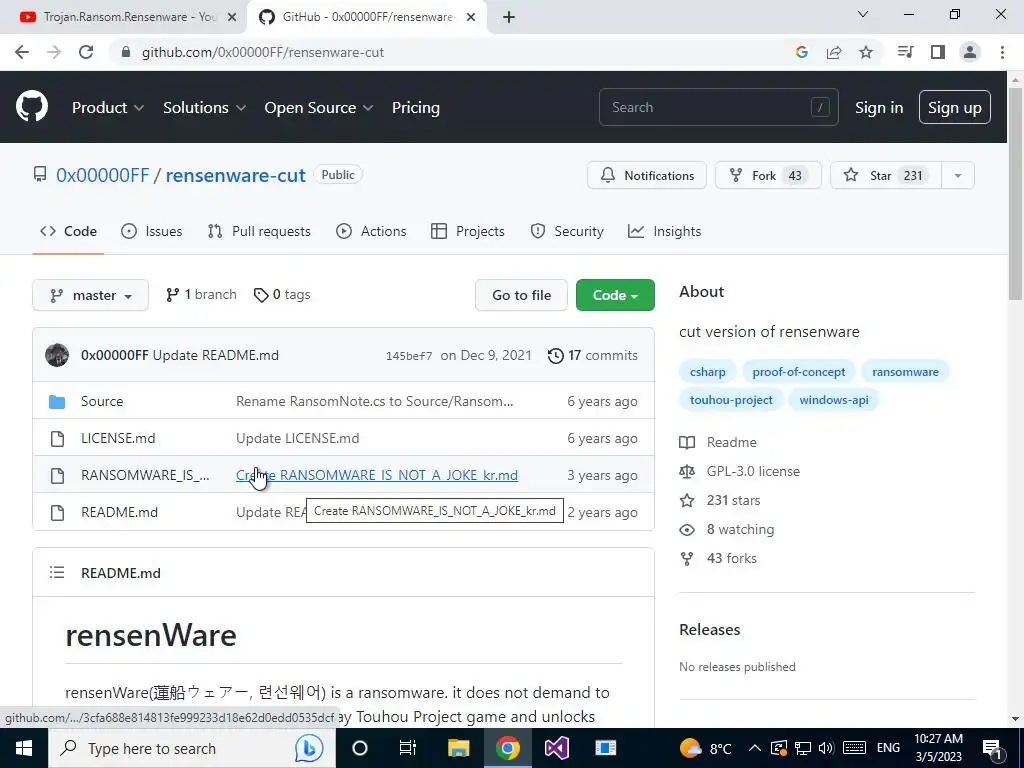Click the Sign in link
The image size is (1024, 768).
pos(879,107)
